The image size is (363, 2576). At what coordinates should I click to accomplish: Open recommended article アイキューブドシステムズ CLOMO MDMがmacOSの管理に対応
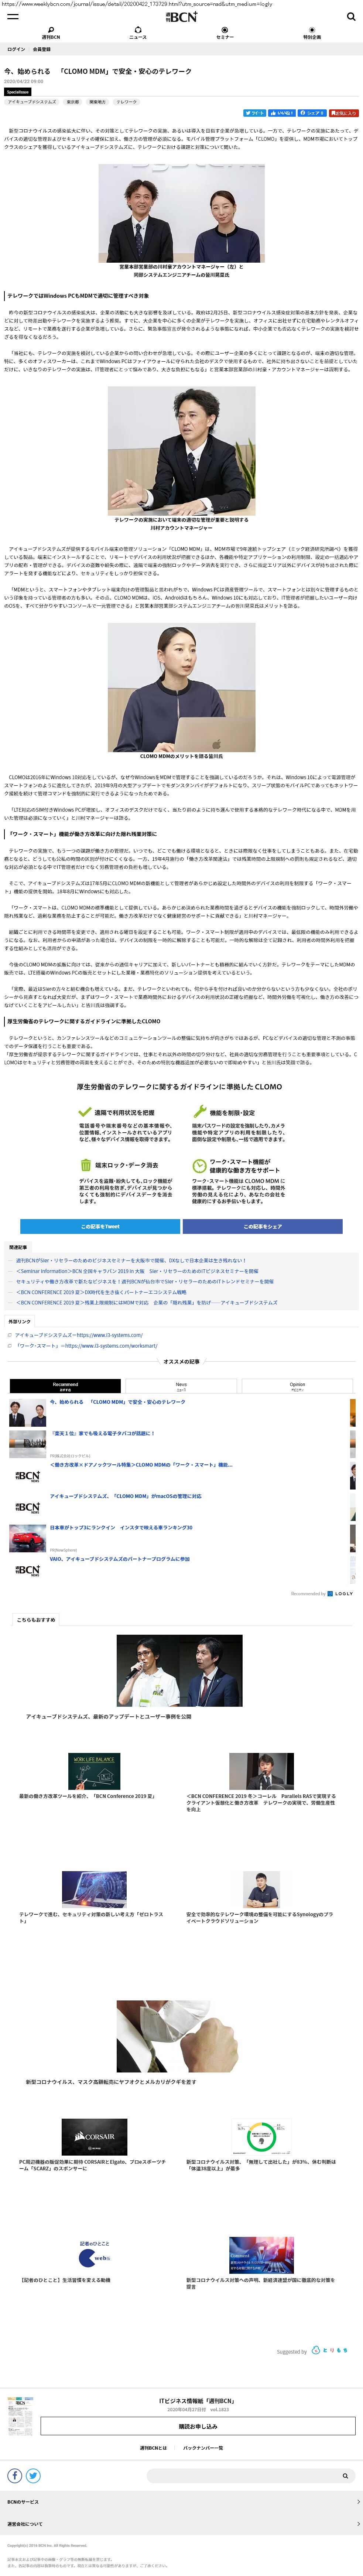(126, 1496)
